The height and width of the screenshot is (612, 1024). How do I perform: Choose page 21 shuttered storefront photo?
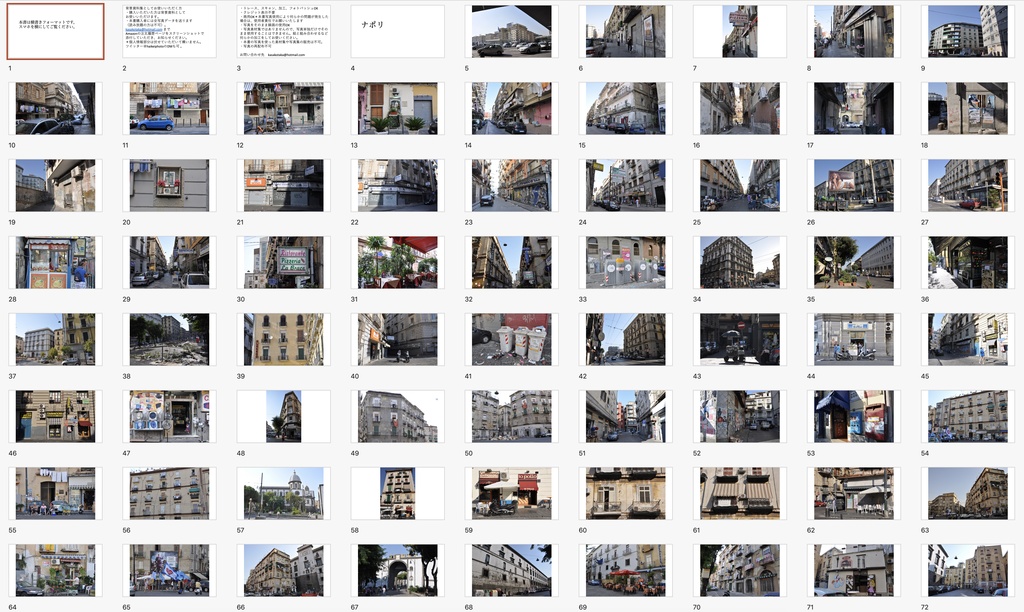(283, 185)
